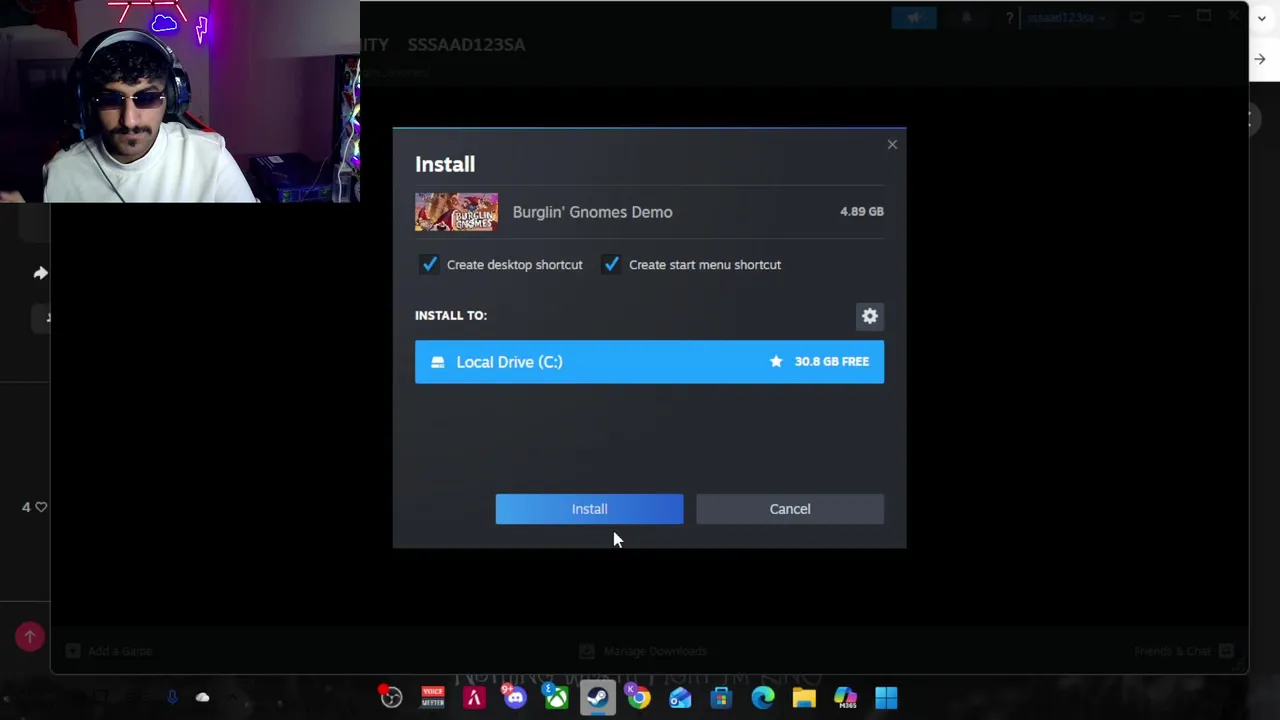Click the default drive star icon
The width and height of the screenshot is (1280, 720).
pos(776,362)
